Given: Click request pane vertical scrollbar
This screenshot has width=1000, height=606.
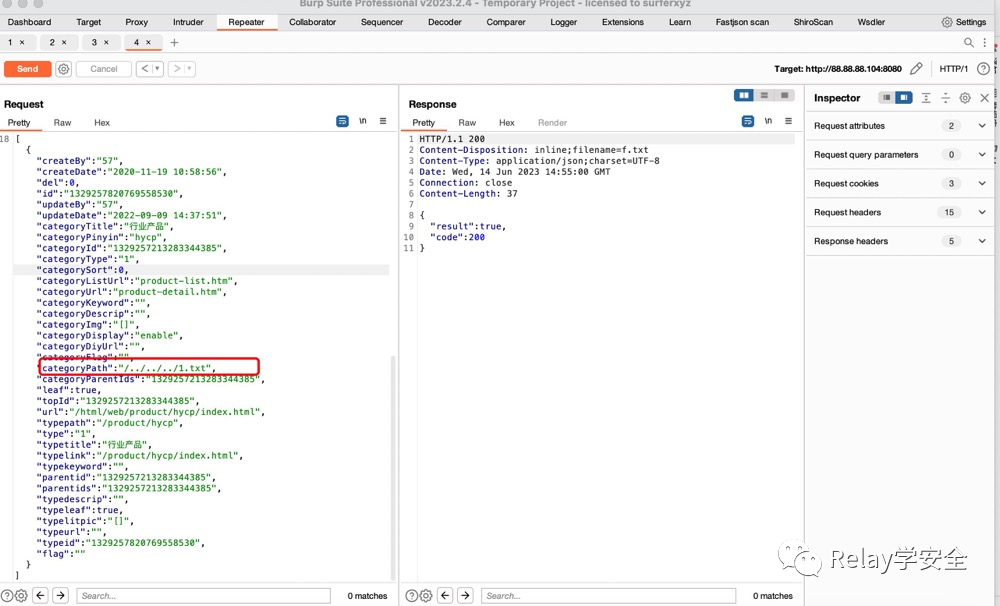Looking at the screenshot, I should 393,467.
